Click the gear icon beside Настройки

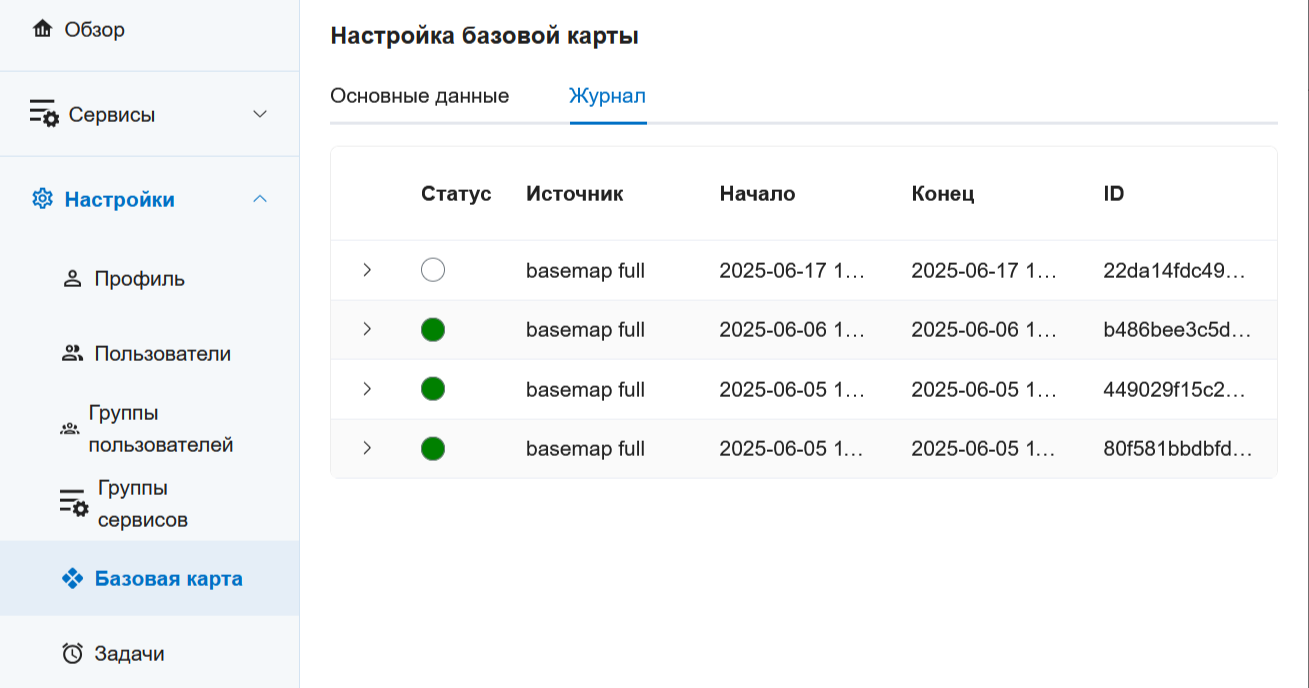point(42,199)
